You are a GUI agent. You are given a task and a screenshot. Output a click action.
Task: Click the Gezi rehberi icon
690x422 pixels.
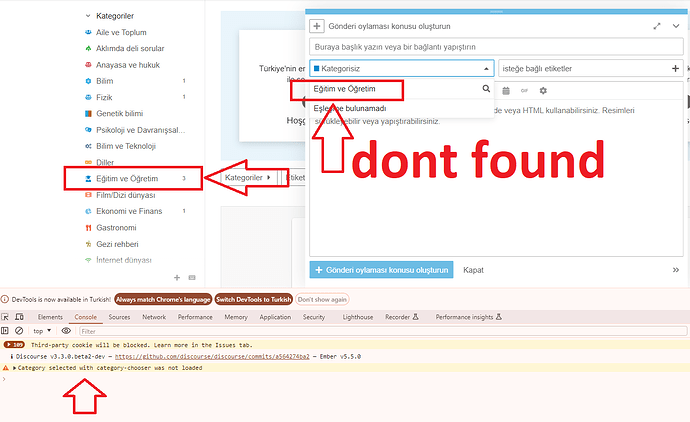(88, 244)
